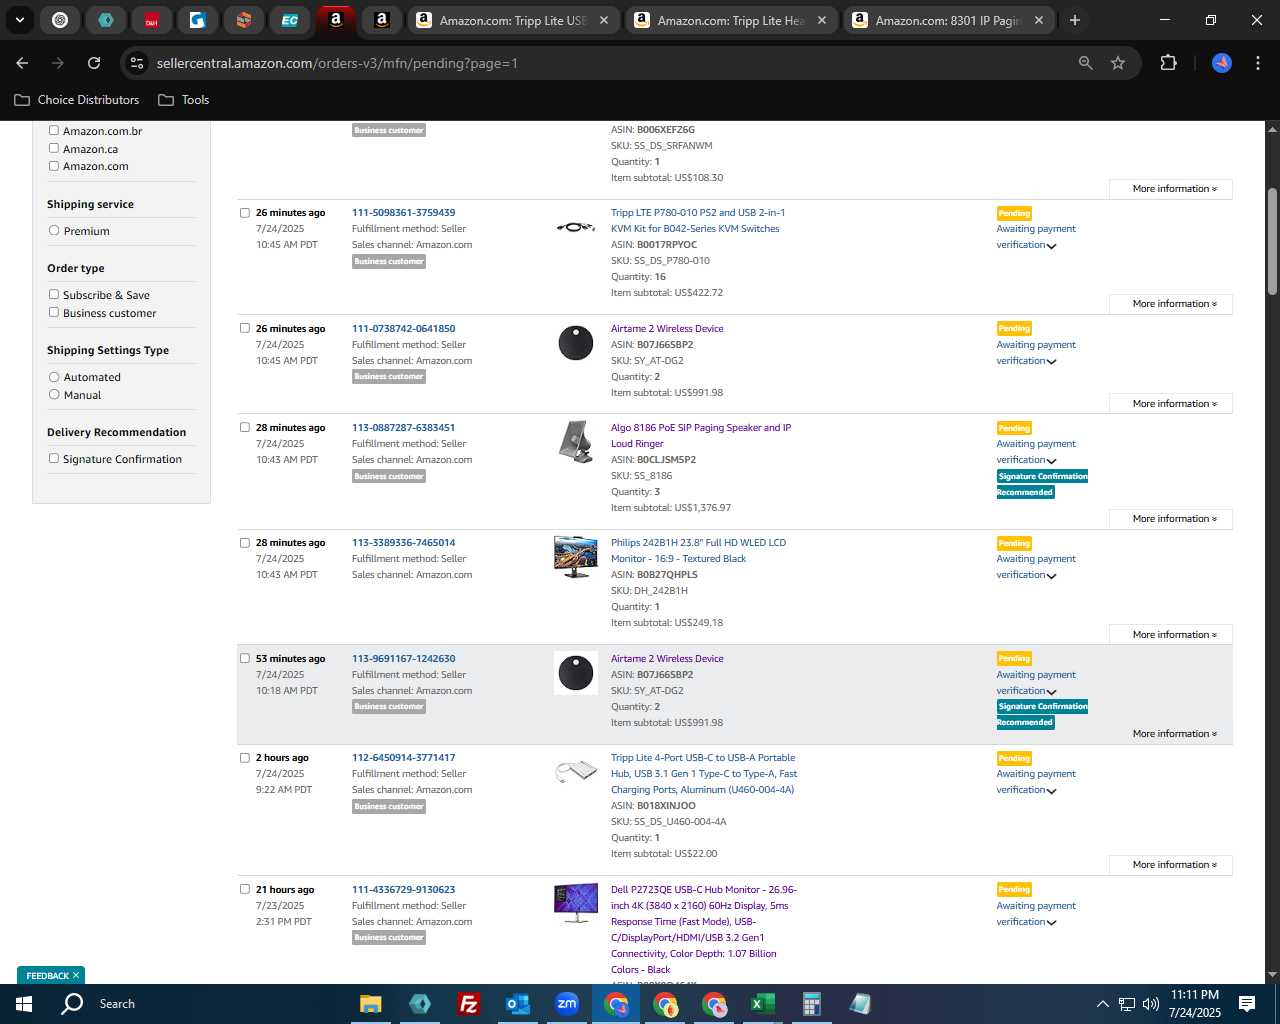Open Calculator from the taskbar

coord(811,1004)
